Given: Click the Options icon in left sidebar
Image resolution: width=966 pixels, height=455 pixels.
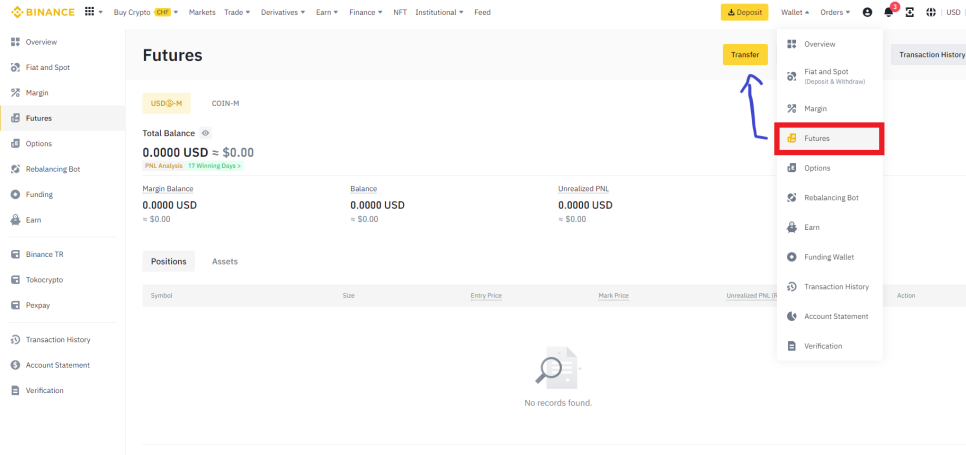Looking at the screenshot, I should [x=16, y=143].
